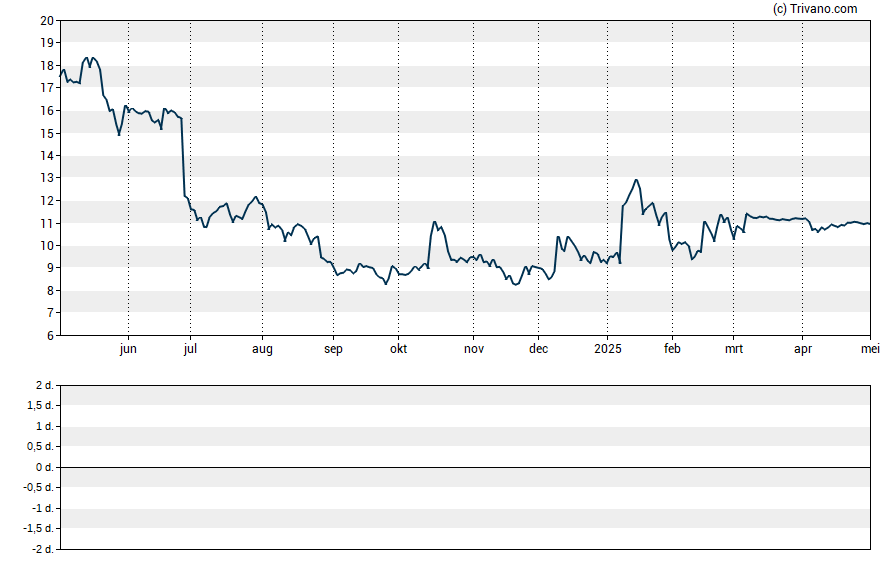Click the 'mei' month label
The height and width of the screenshot is (565, 888).
(870, 349)
